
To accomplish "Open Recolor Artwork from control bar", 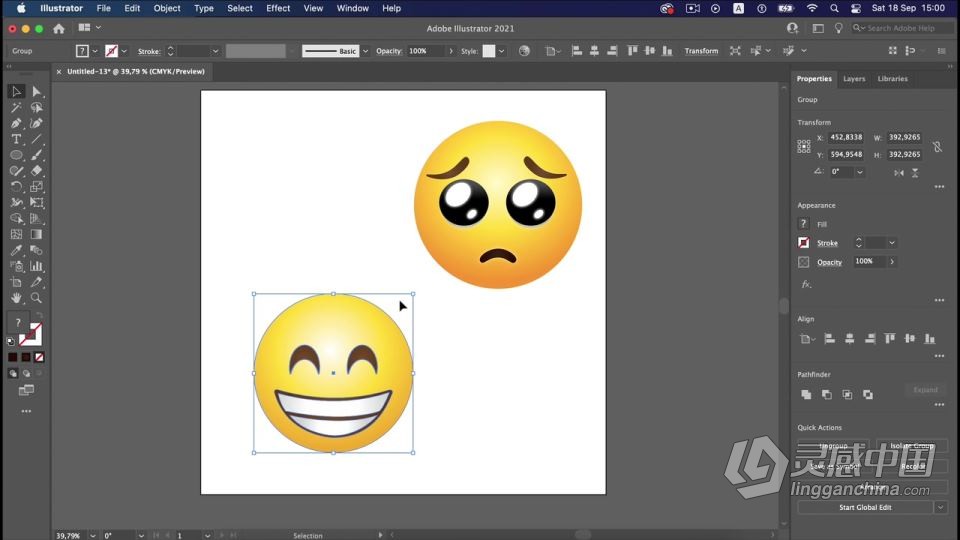I will [524, 51].
